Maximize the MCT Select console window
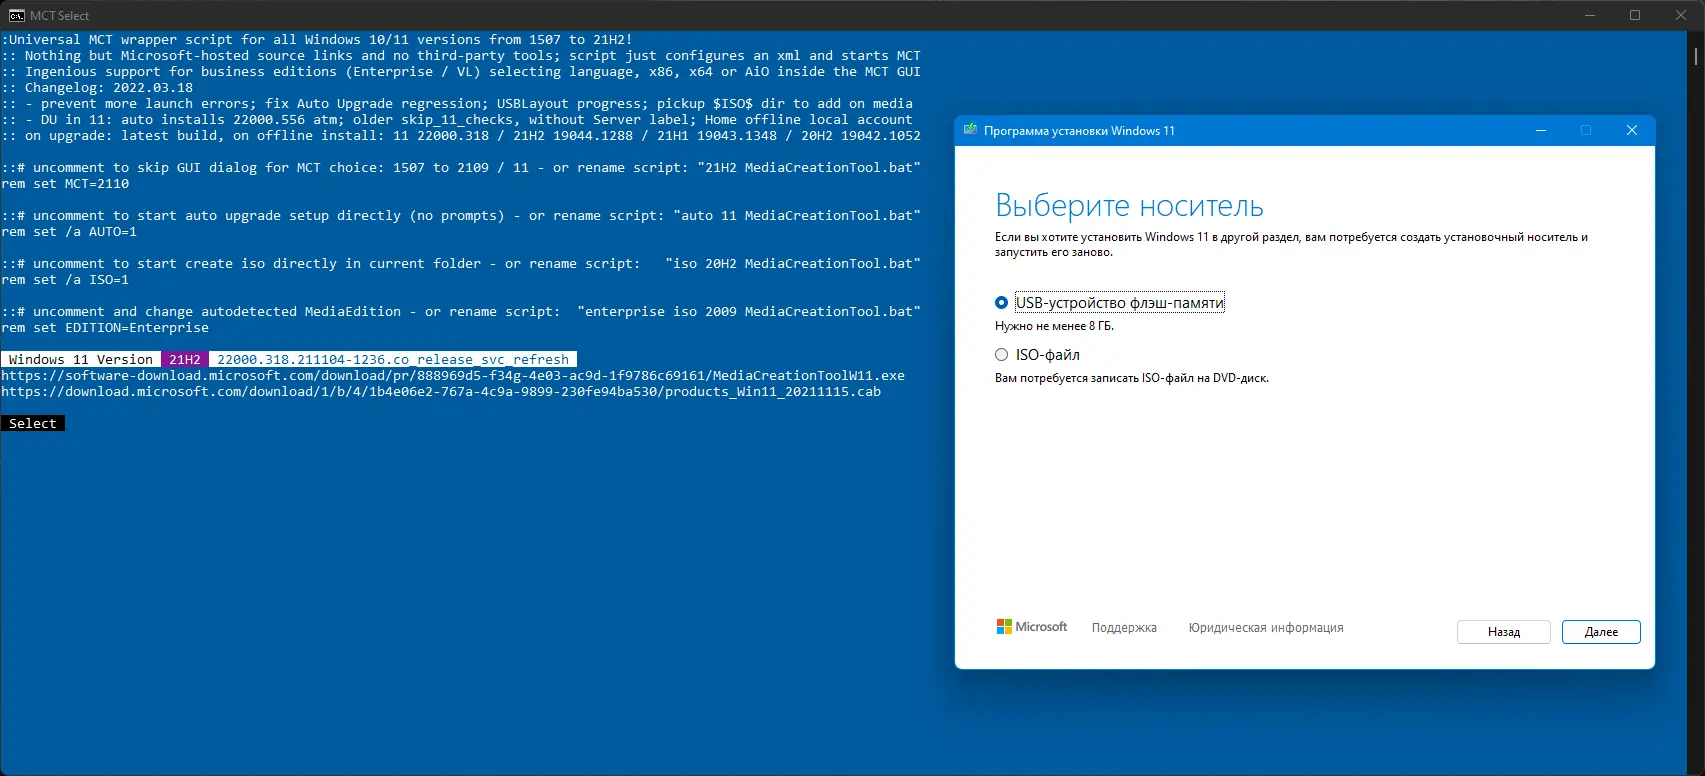This screenshot has width=1705, height=776. [1635, 15]
